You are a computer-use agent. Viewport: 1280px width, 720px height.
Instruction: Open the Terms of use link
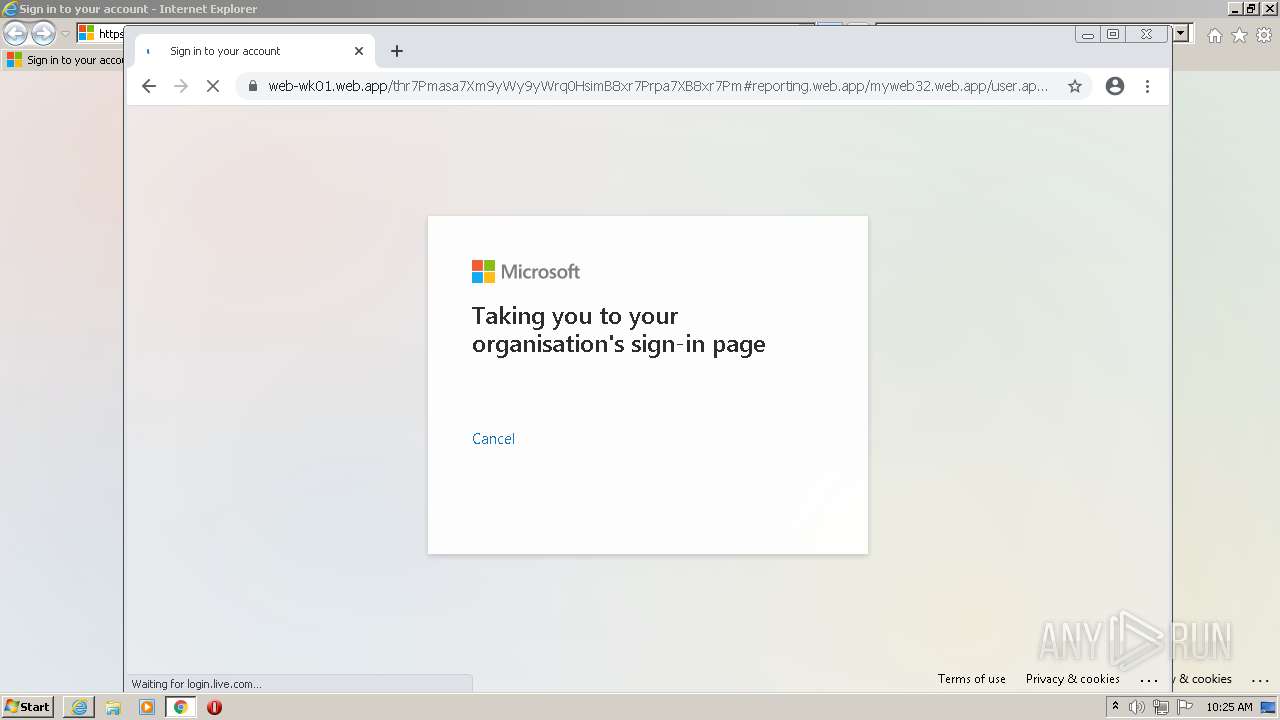pyautogui.click(x=972, y=679)
